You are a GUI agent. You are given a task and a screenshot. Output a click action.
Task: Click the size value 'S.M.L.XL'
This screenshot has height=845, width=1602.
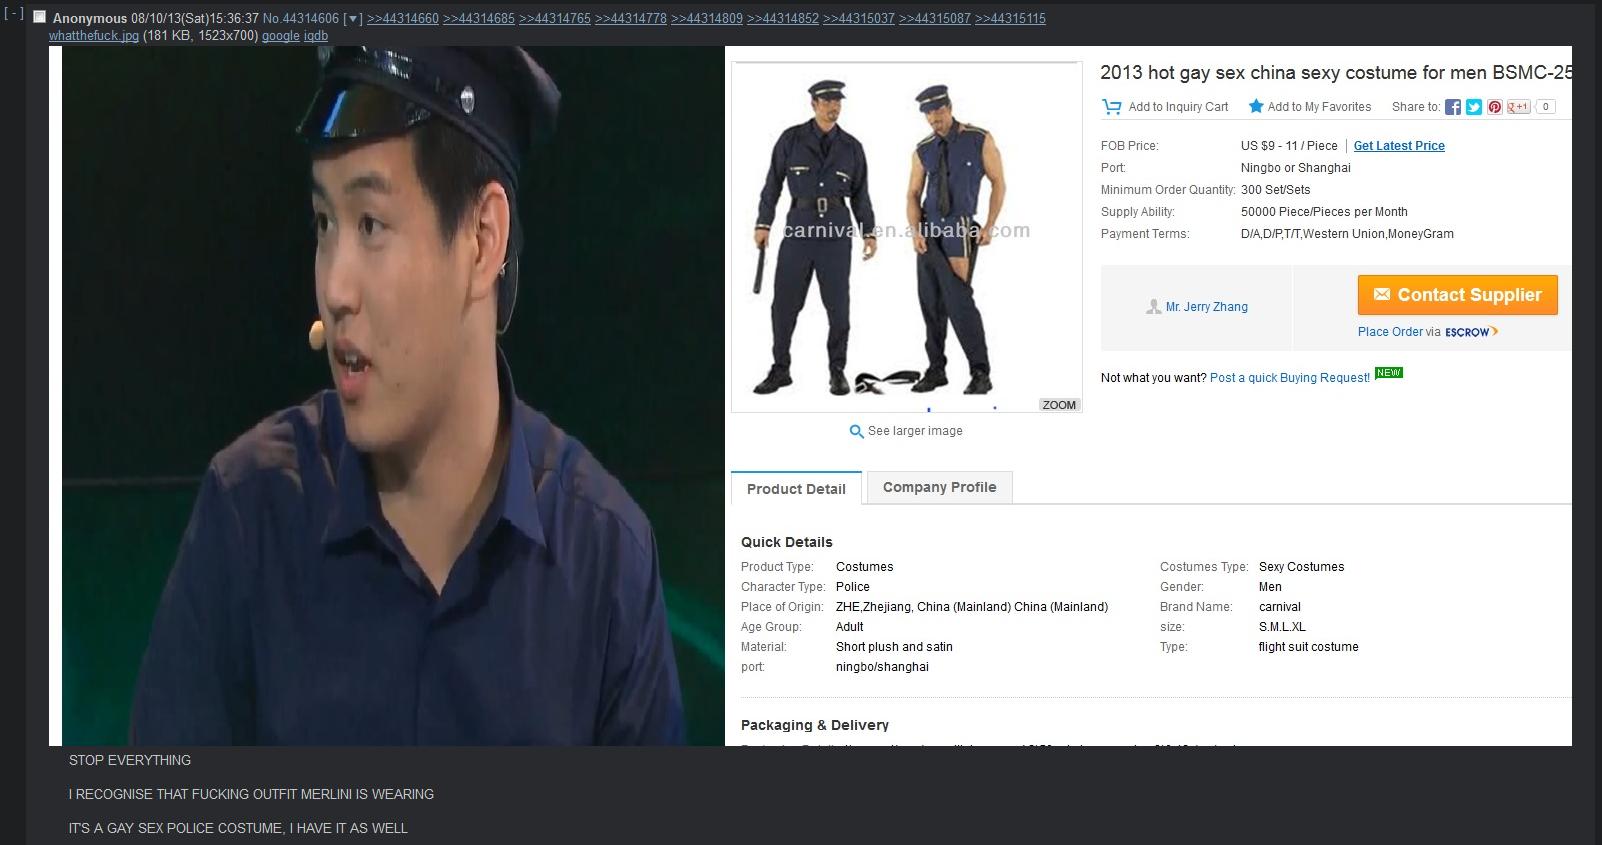1282,627
